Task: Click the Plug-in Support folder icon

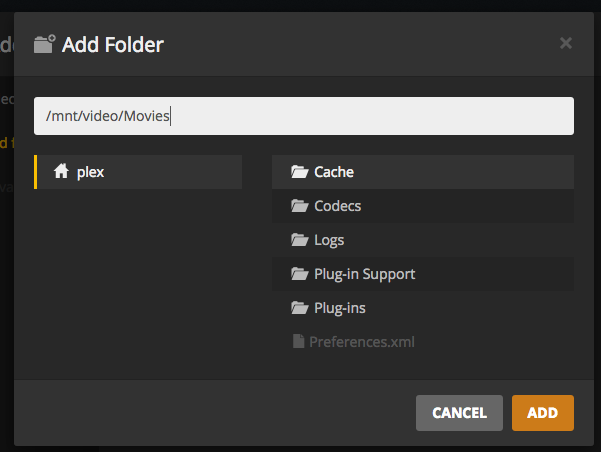Action: 299,274
